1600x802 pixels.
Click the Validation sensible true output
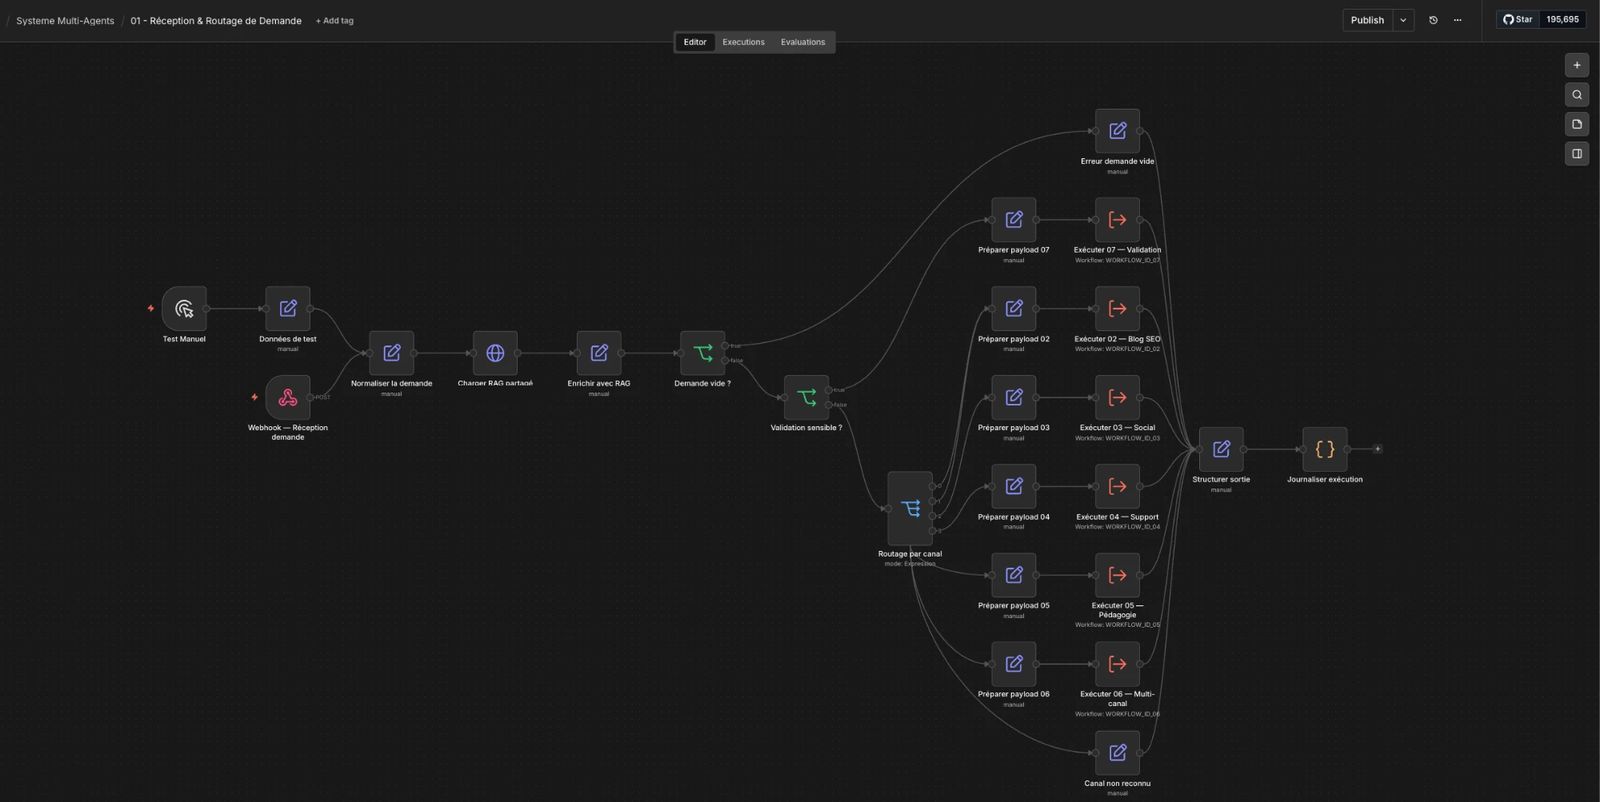(829, 390)
